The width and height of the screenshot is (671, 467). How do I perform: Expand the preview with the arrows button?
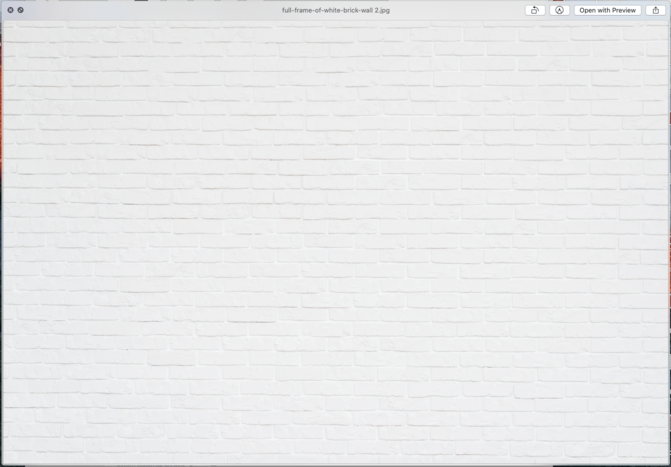pyautogui.click(x=21, y=10)
